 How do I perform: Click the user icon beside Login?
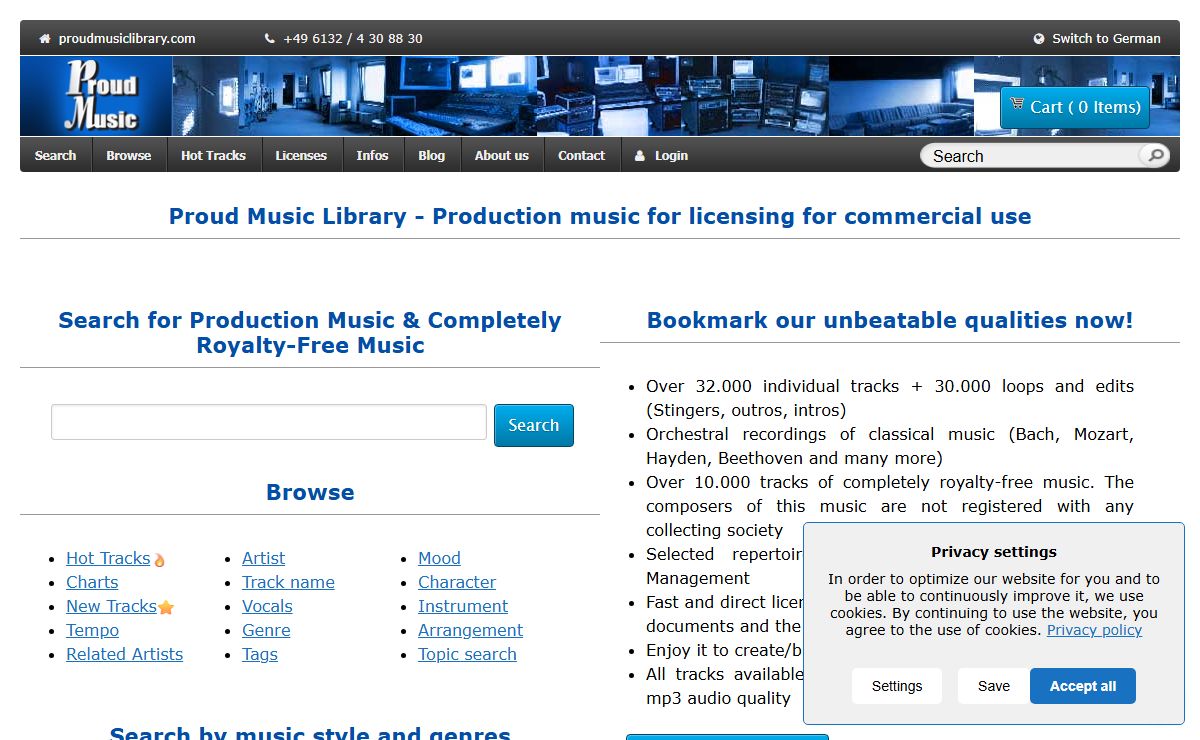pos(641,156)
